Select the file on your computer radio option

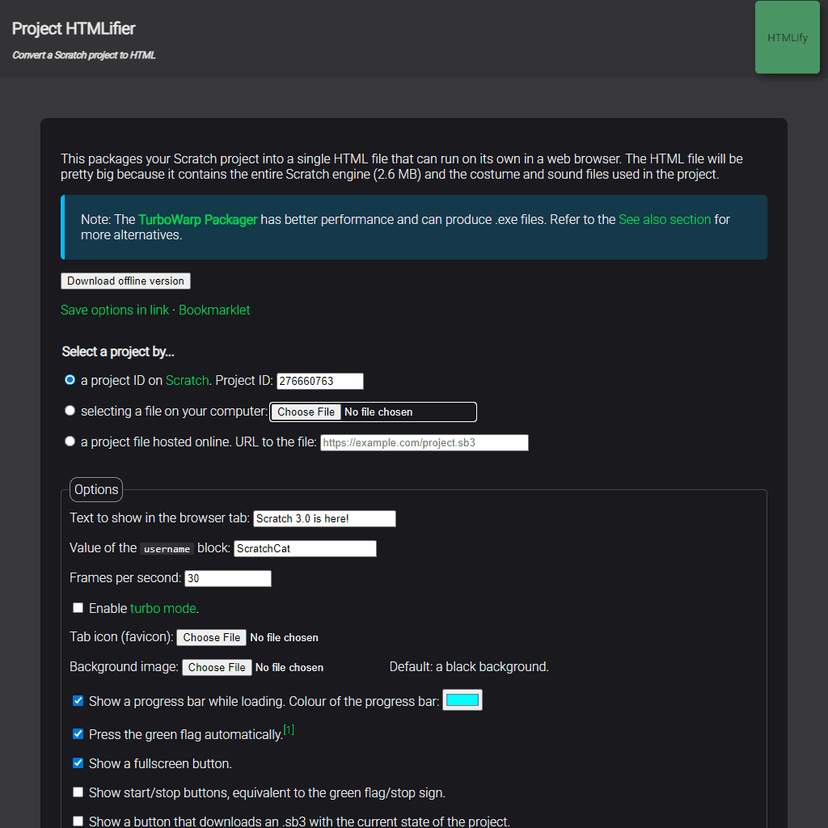point(70,411)
